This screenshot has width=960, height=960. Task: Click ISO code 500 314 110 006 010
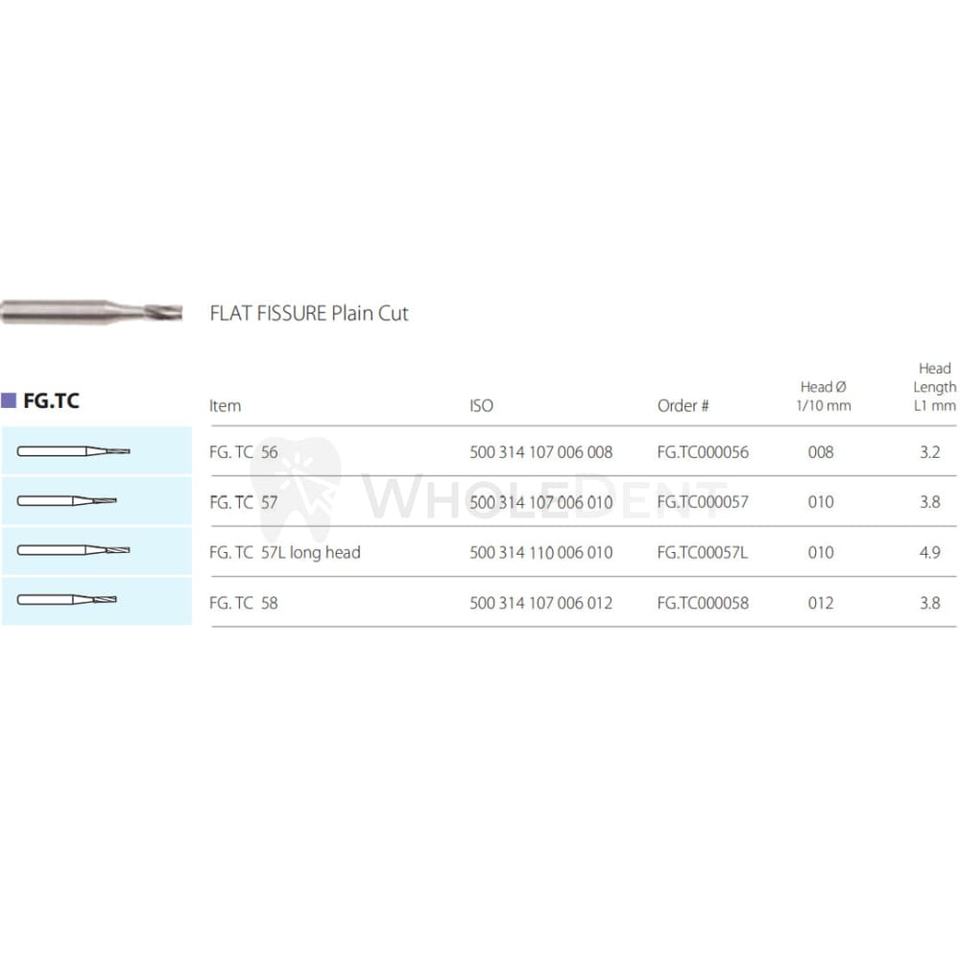pos(541,552)
